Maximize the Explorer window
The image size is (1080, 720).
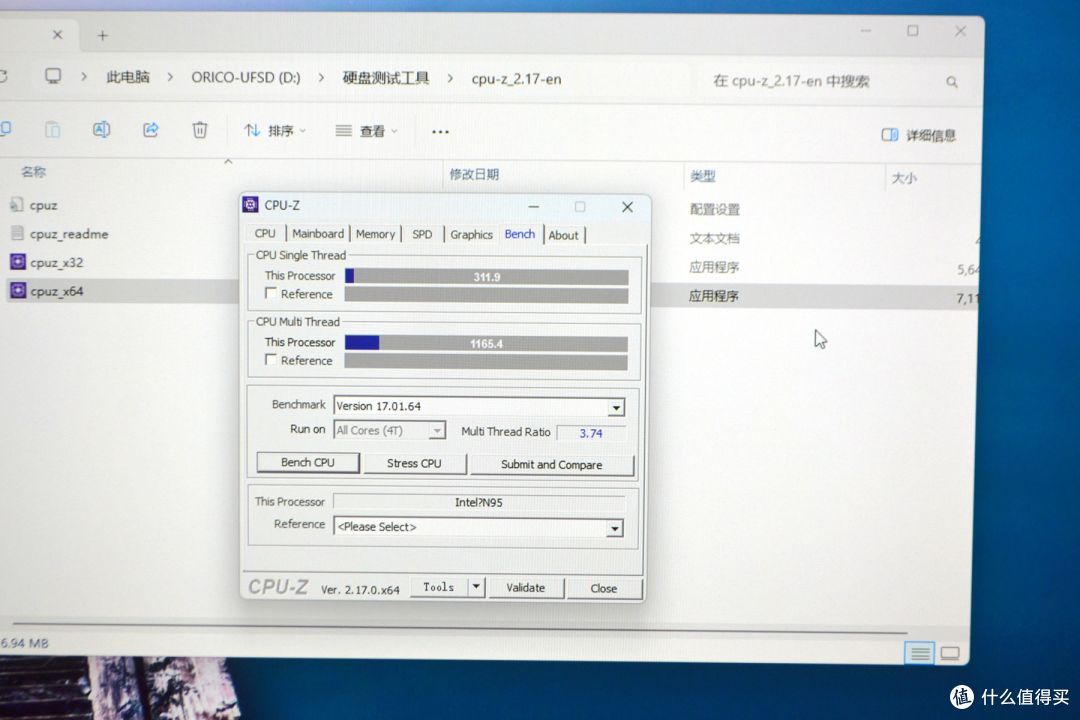coord(913,31)
